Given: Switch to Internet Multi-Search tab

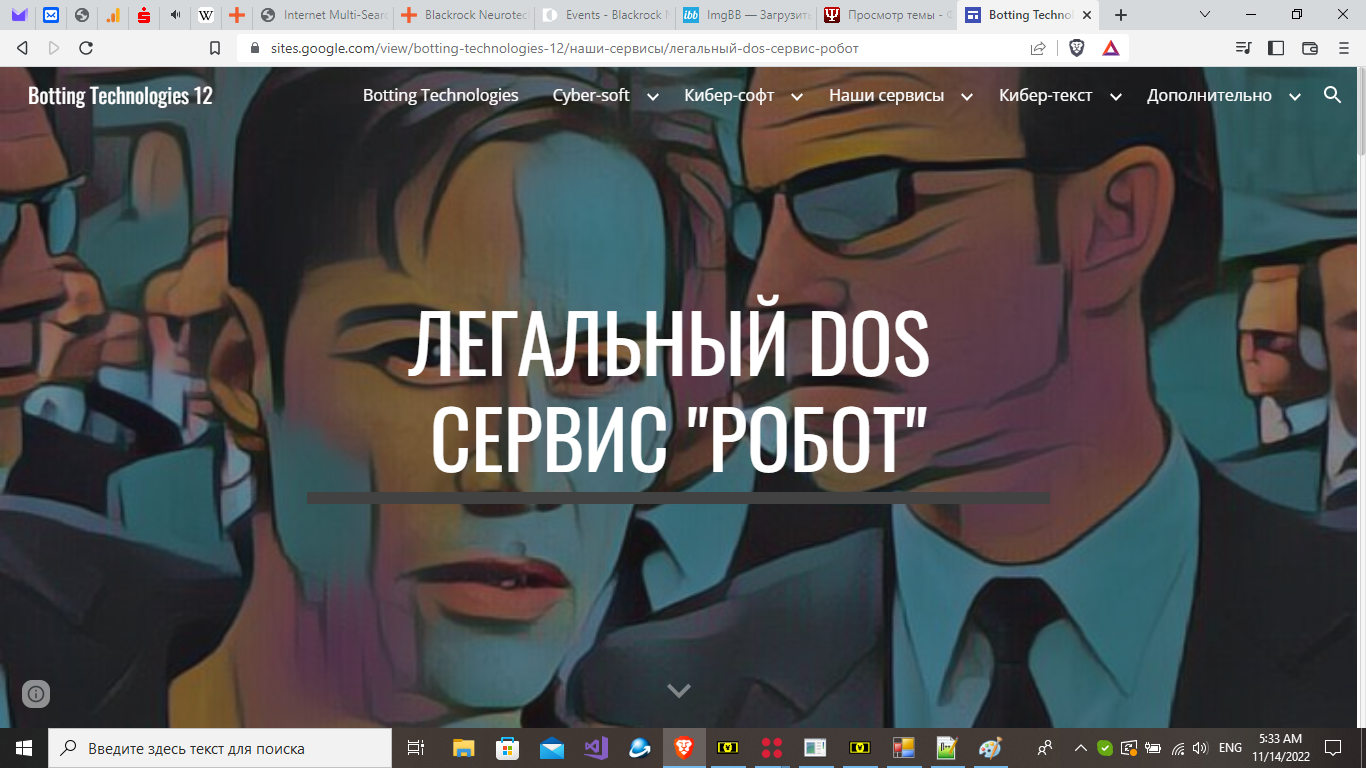Looking at the screenshot, I should click(x=323, y=15).
